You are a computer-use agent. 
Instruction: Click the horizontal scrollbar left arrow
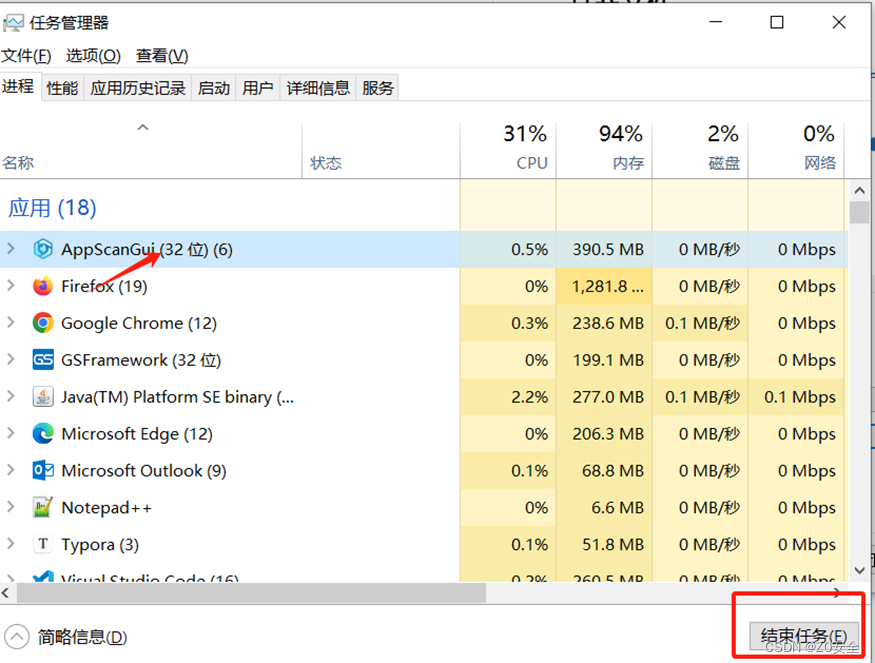tap(6, 593)
